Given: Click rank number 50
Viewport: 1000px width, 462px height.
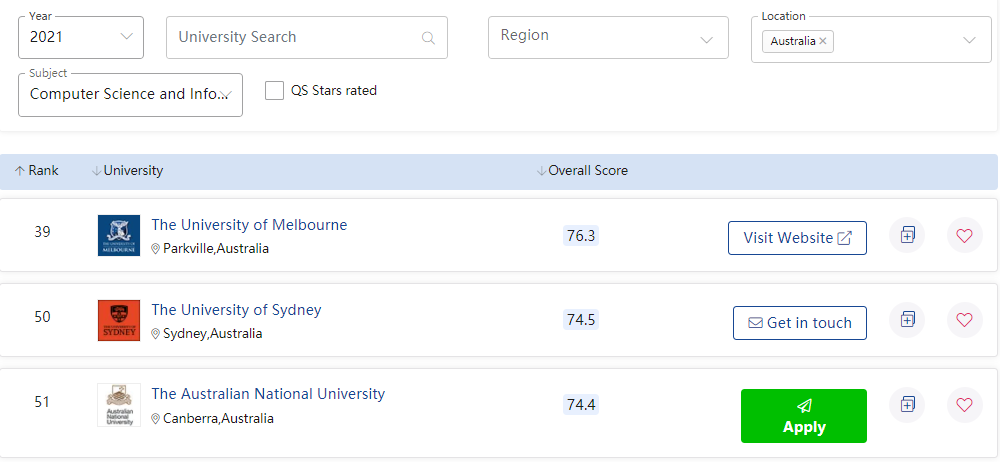Looking at the screenshot, I should pyautogui.click(x=42, y=317).
